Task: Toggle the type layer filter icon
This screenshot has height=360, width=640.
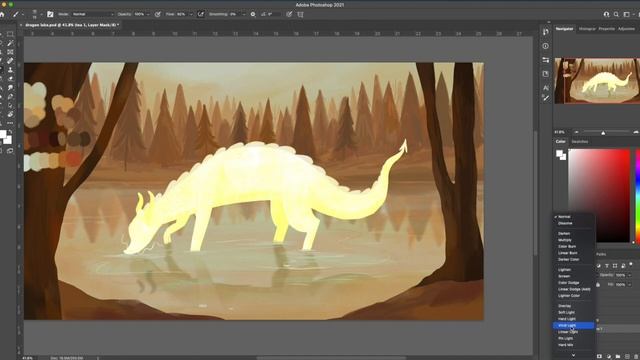Action: (607, 266)
